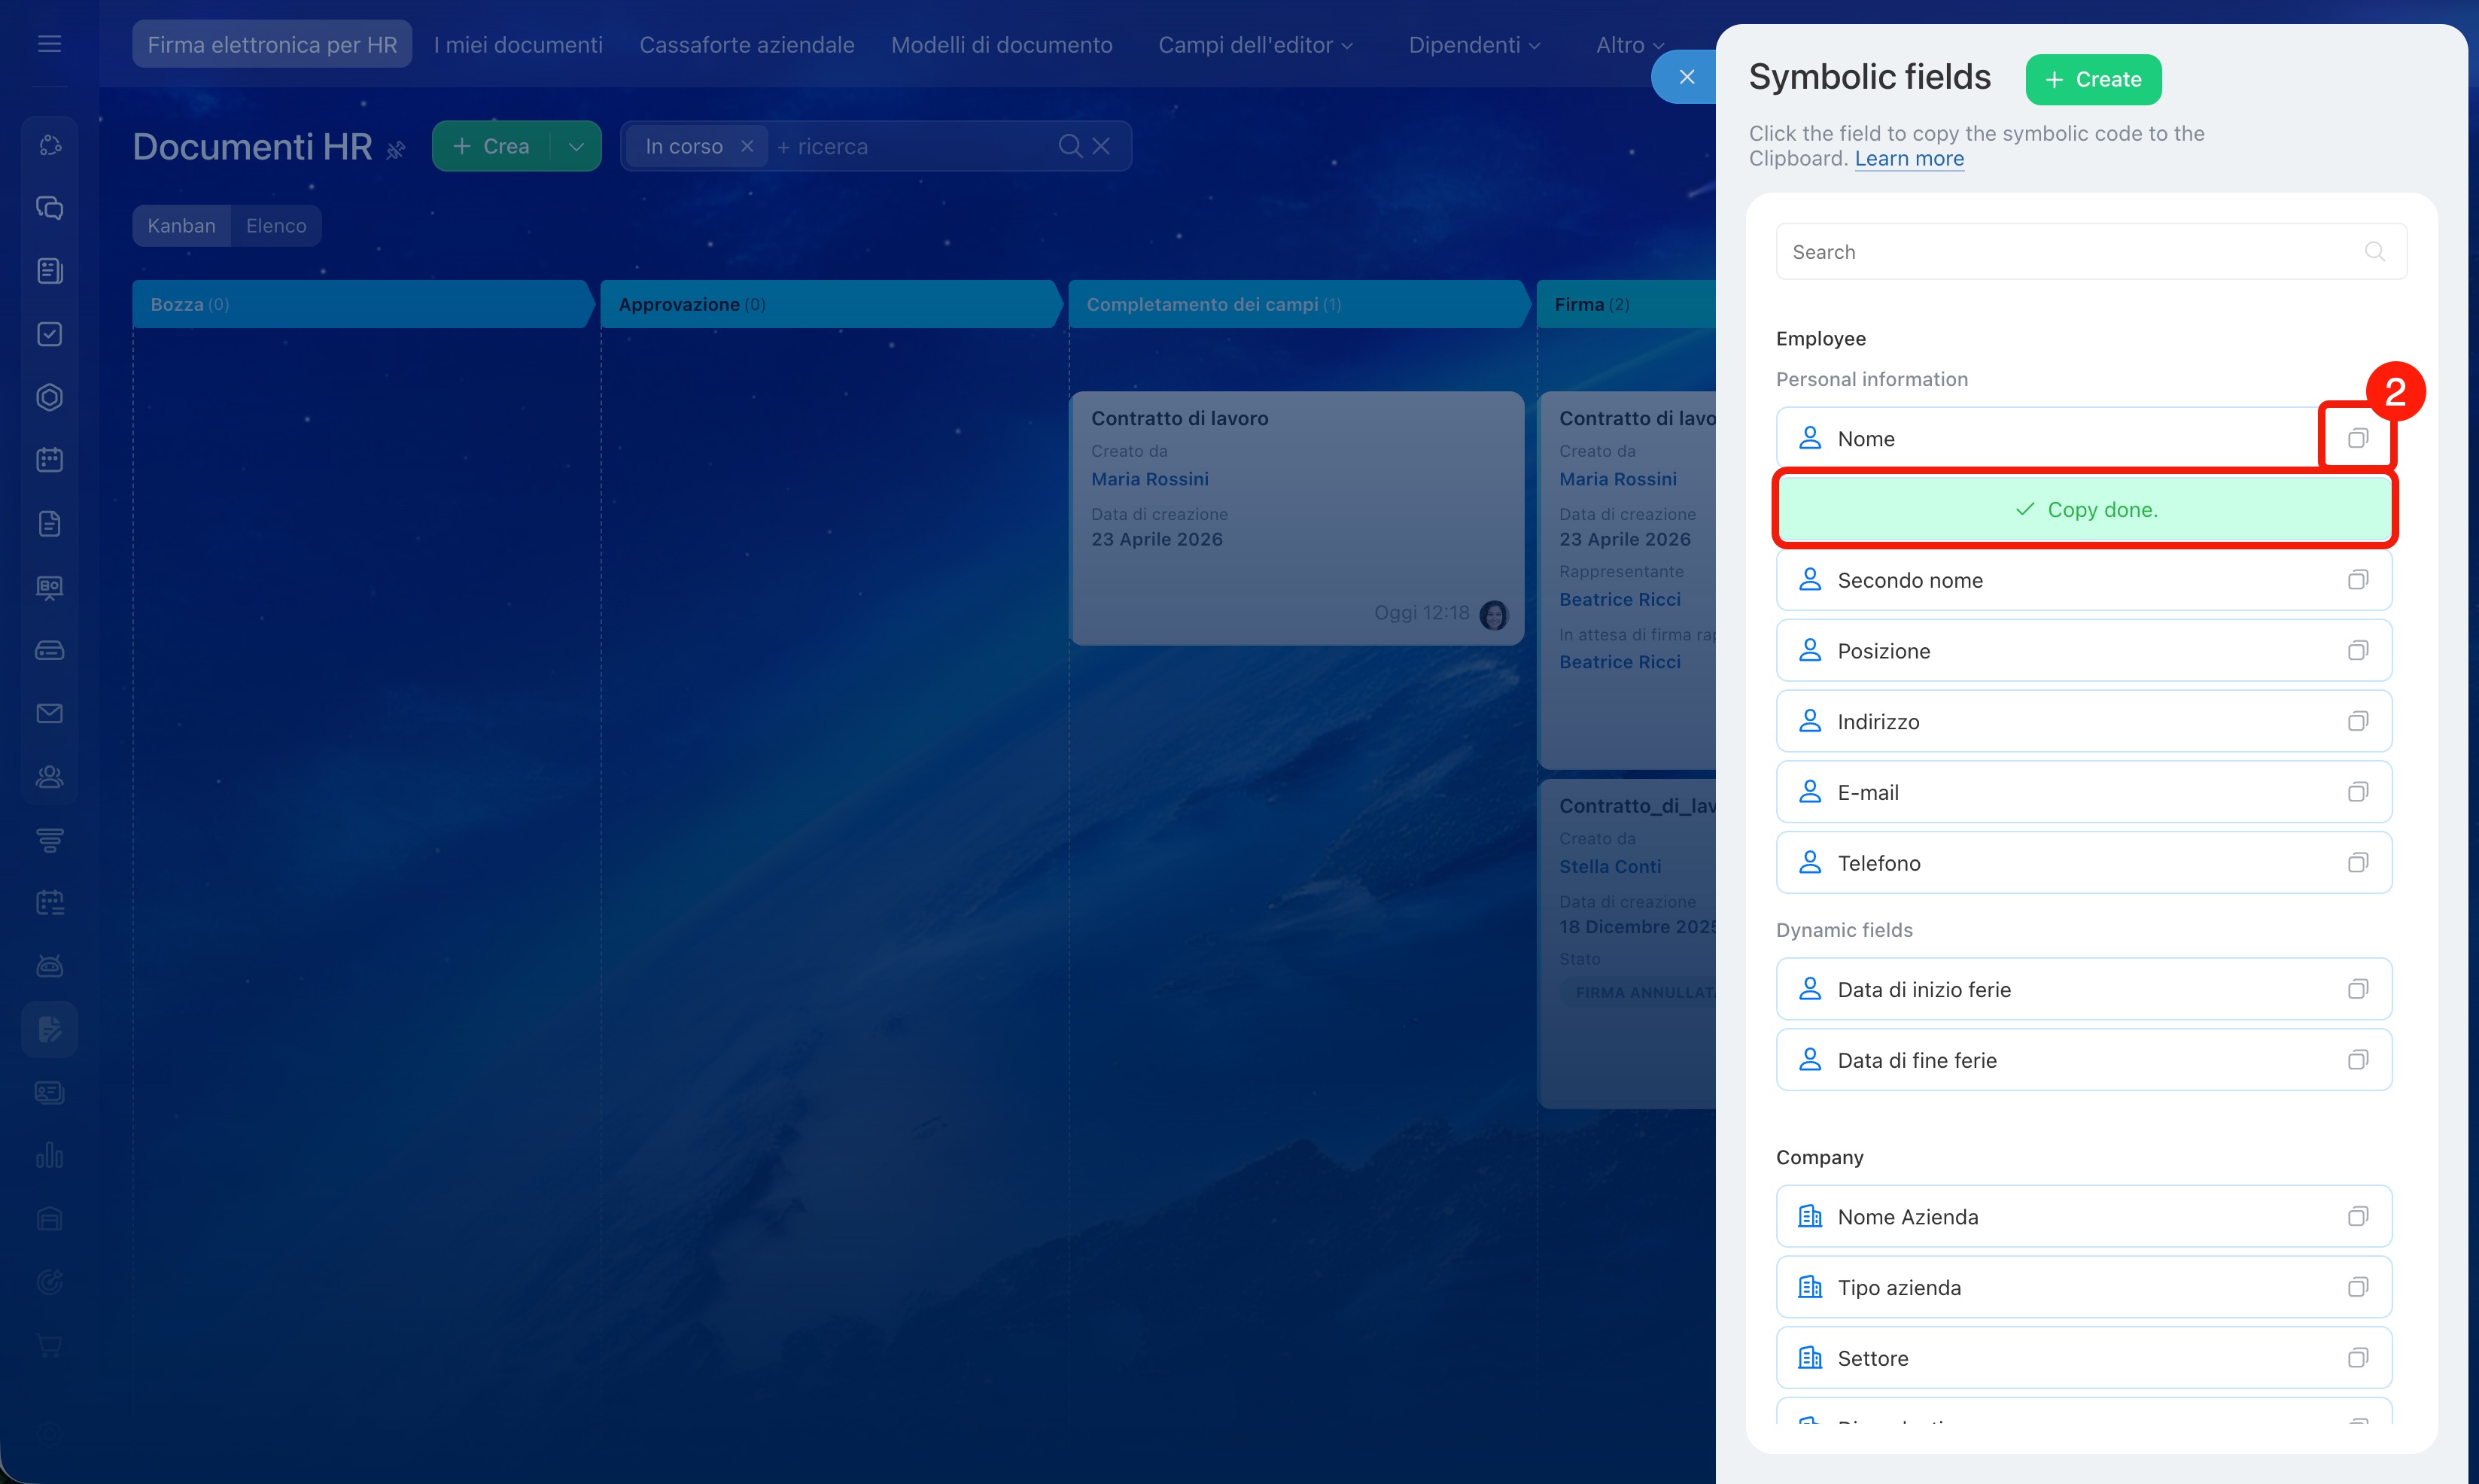Open the hamburger menu at top left
Viewport: 2479px width, 1484px height.
(x=49, y=44)
